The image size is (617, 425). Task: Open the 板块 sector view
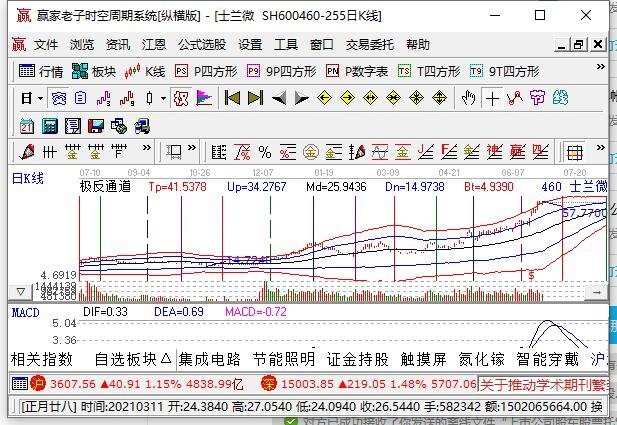pyautogui.click(x=94, y=72)
